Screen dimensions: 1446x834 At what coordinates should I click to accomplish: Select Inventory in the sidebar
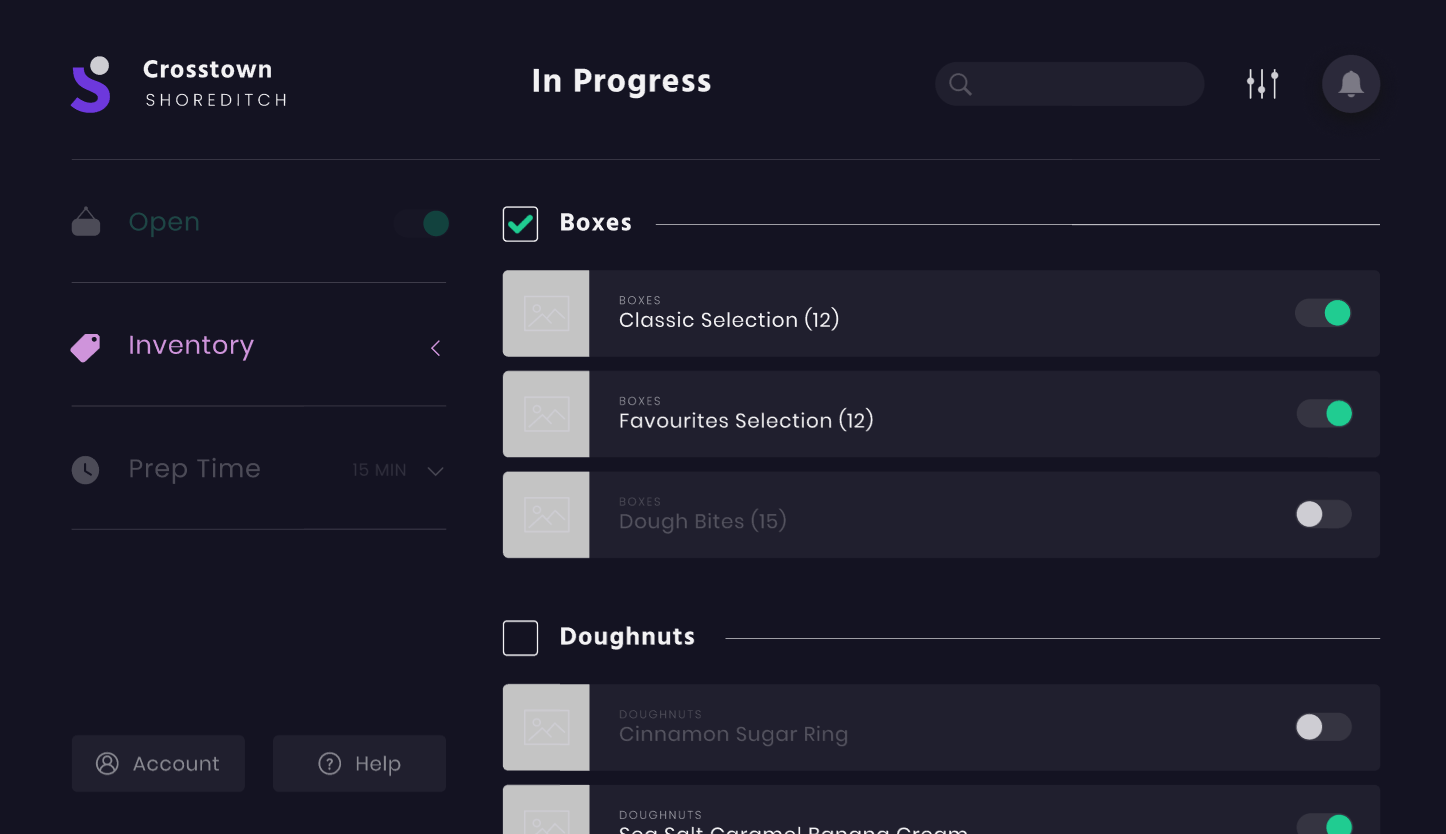[x=191, y=346]
